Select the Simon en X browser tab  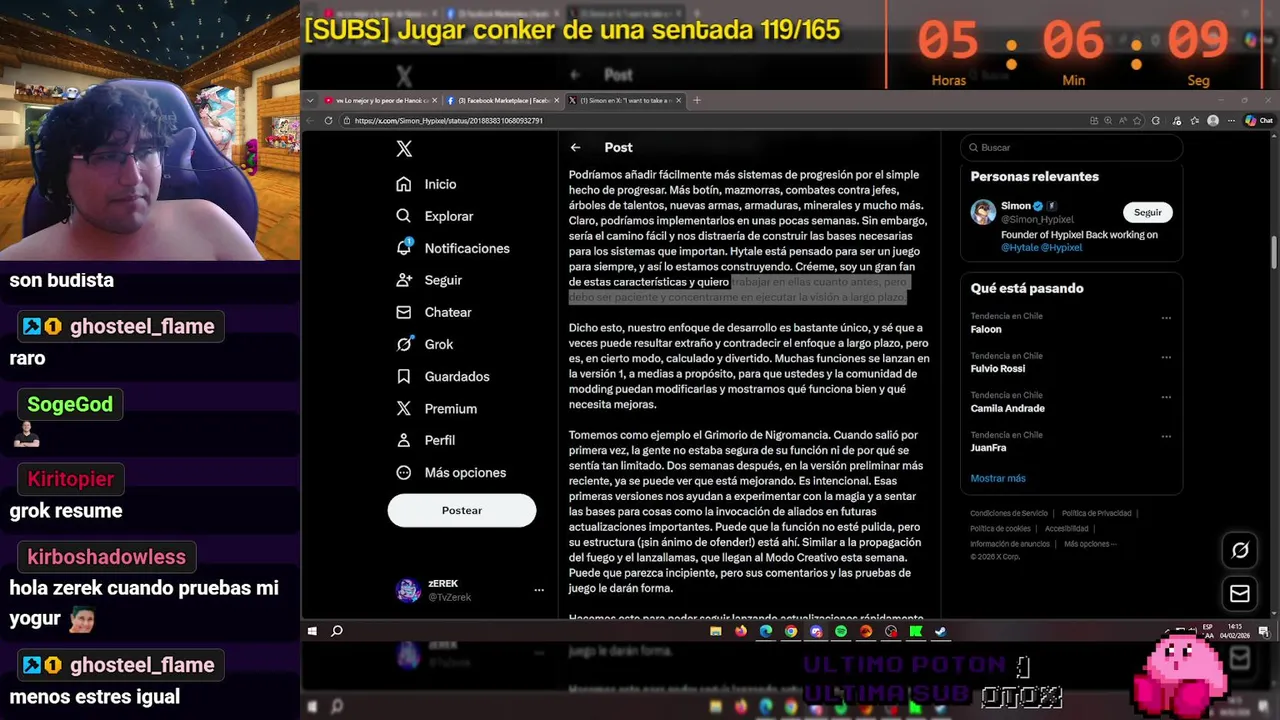(x=624, y=100)
